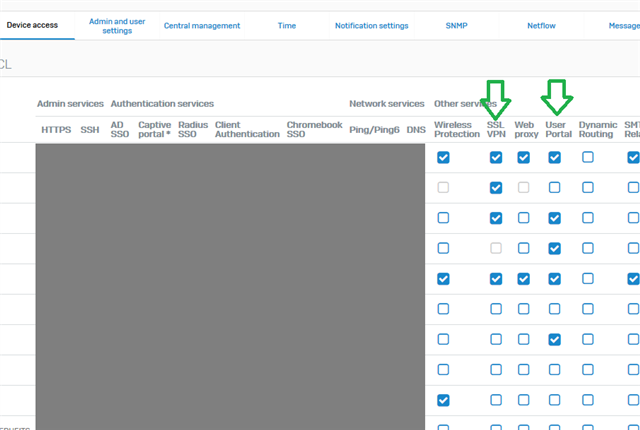Click the AD SSO column header
640x430 pixels.
(120, 129)
